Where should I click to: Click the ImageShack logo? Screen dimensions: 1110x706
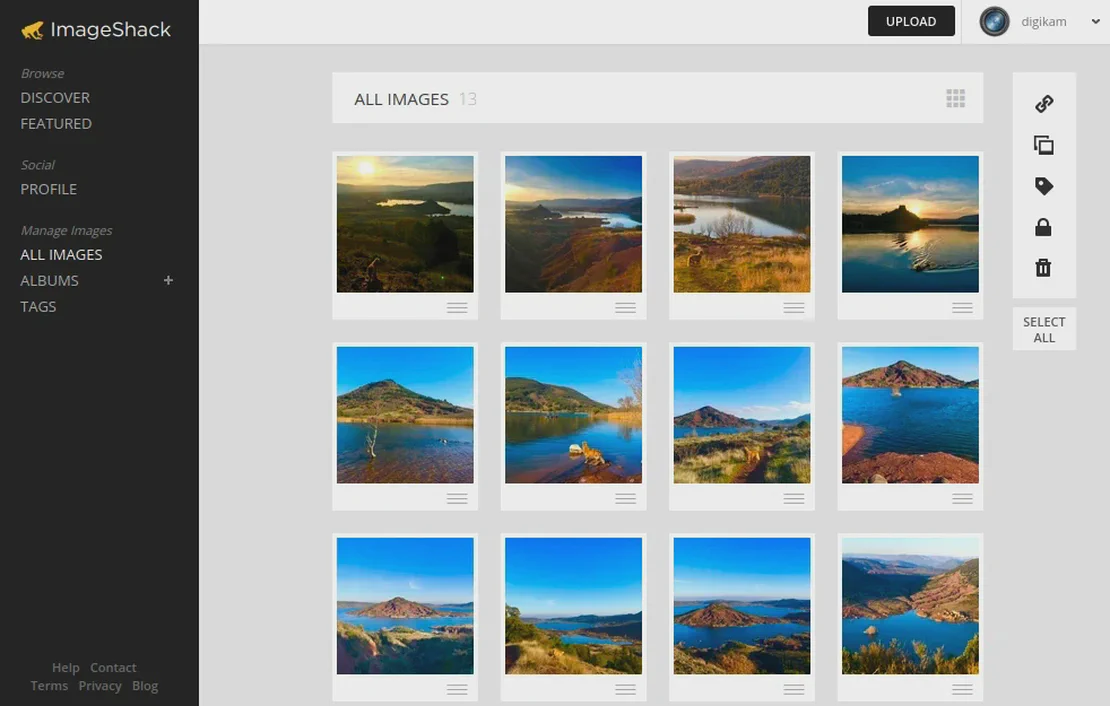pyautogui.click(x=95, y=29)
